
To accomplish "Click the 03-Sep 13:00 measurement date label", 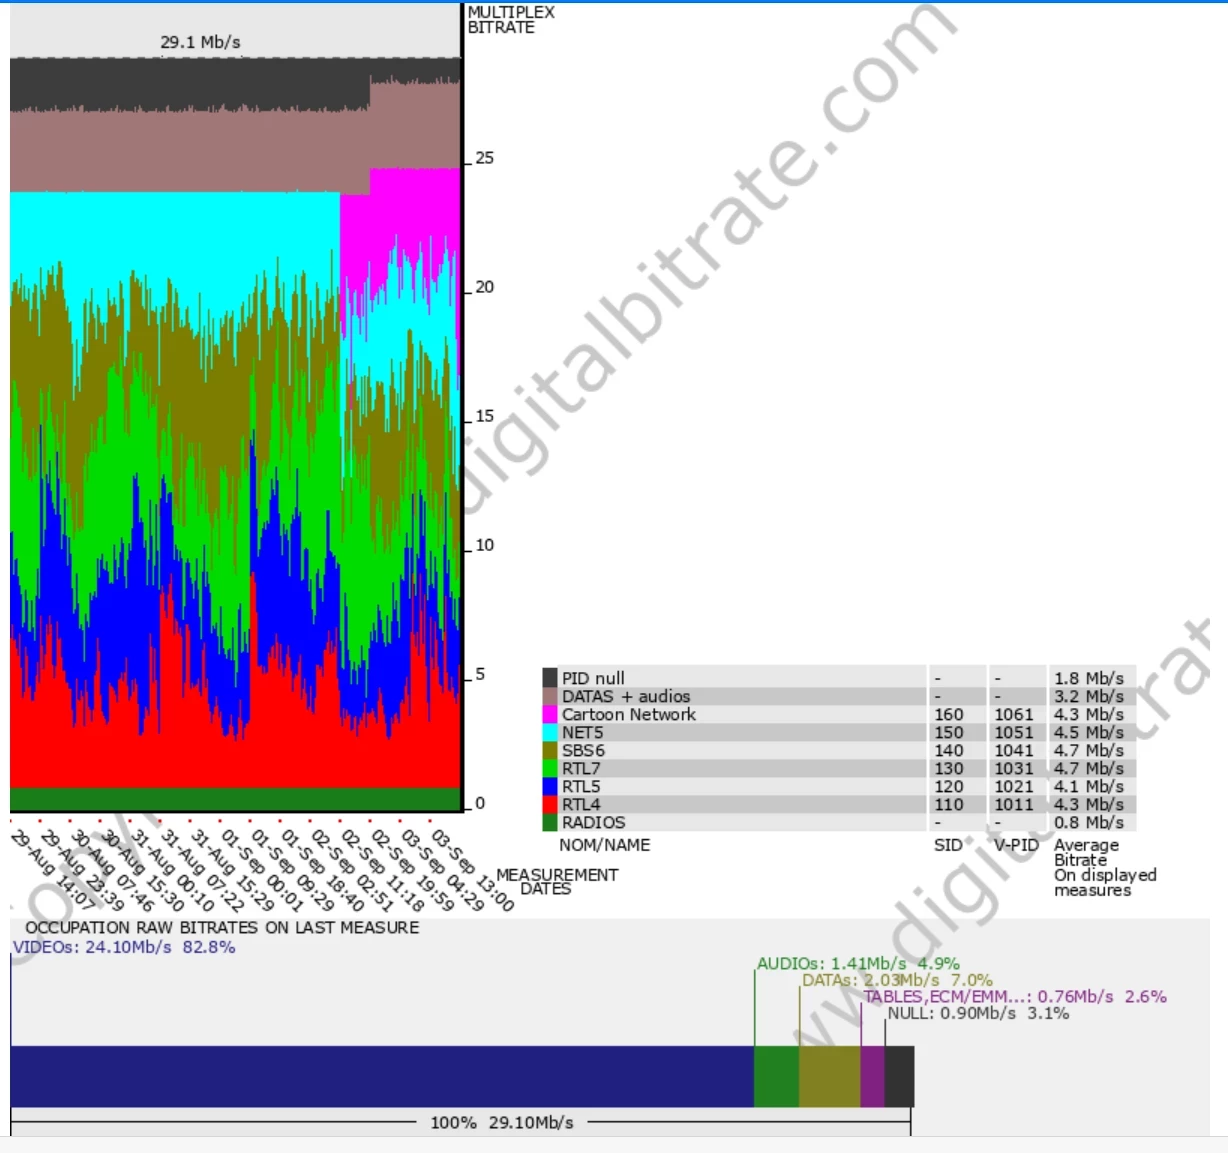I will 473,870.
